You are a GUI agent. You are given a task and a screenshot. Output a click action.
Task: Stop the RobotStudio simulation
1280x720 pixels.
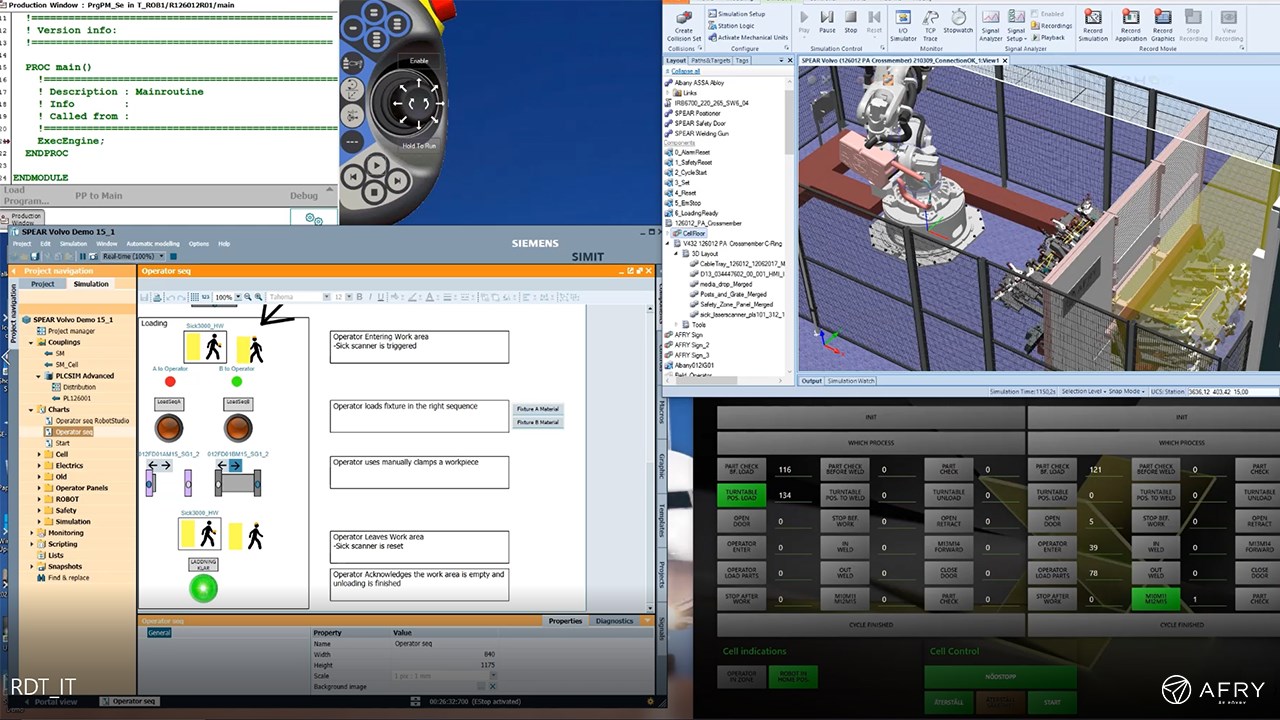[x=850, y=22]
